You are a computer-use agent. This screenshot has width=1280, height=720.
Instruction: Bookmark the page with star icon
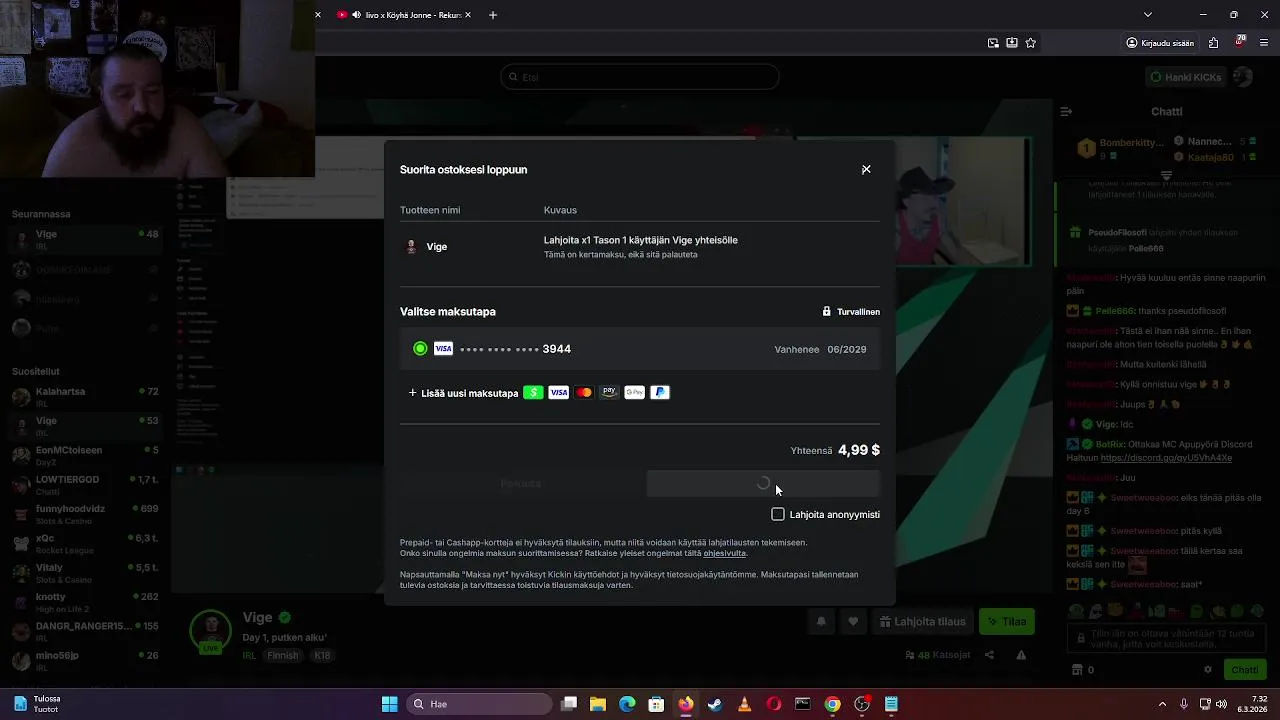point(1031,43)
